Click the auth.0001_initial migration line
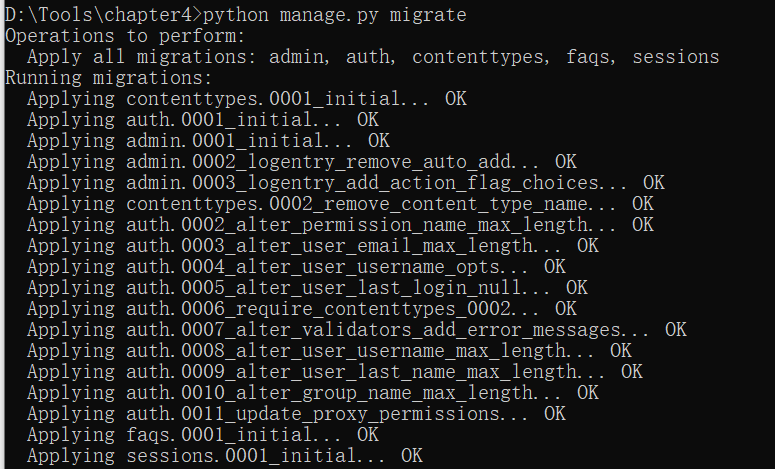 coord(202,119)
